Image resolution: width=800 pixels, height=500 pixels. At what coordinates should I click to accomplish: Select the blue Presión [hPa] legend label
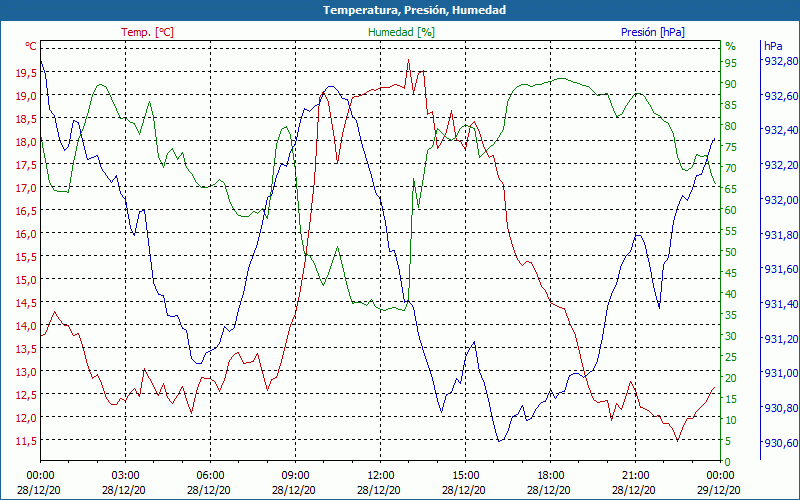pos(653,32)
